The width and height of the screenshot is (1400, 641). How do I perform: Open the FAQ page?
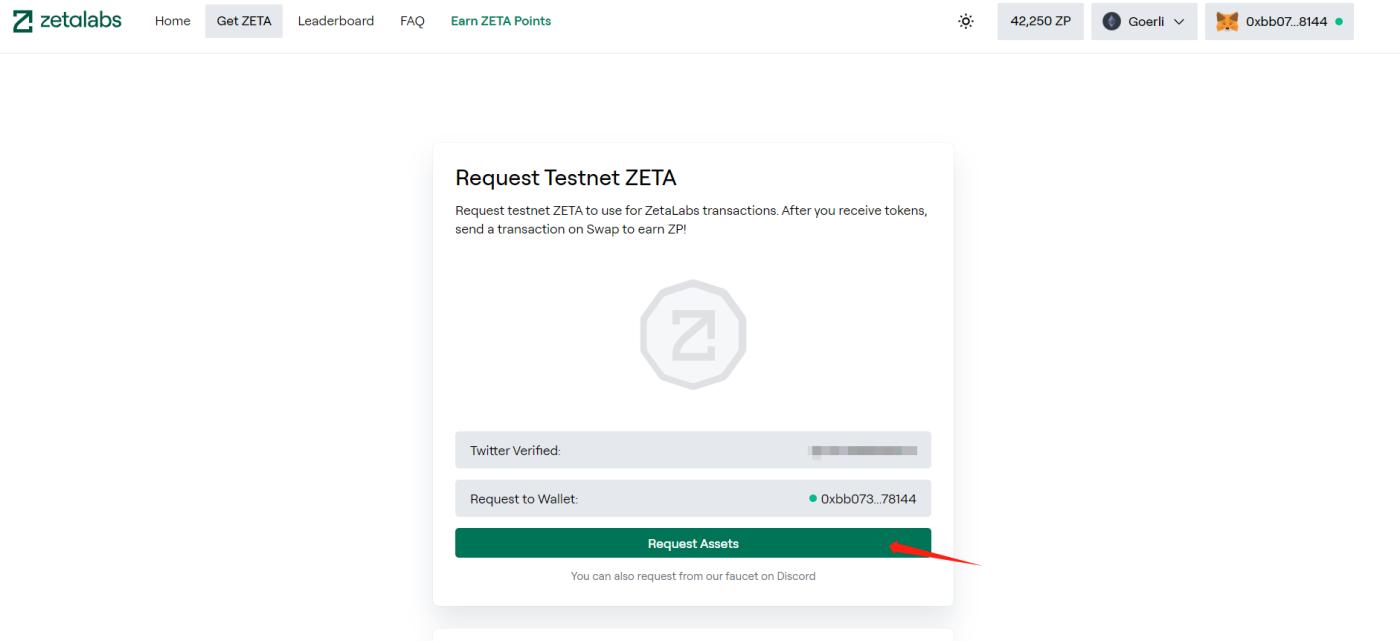(x=412, y=21)
